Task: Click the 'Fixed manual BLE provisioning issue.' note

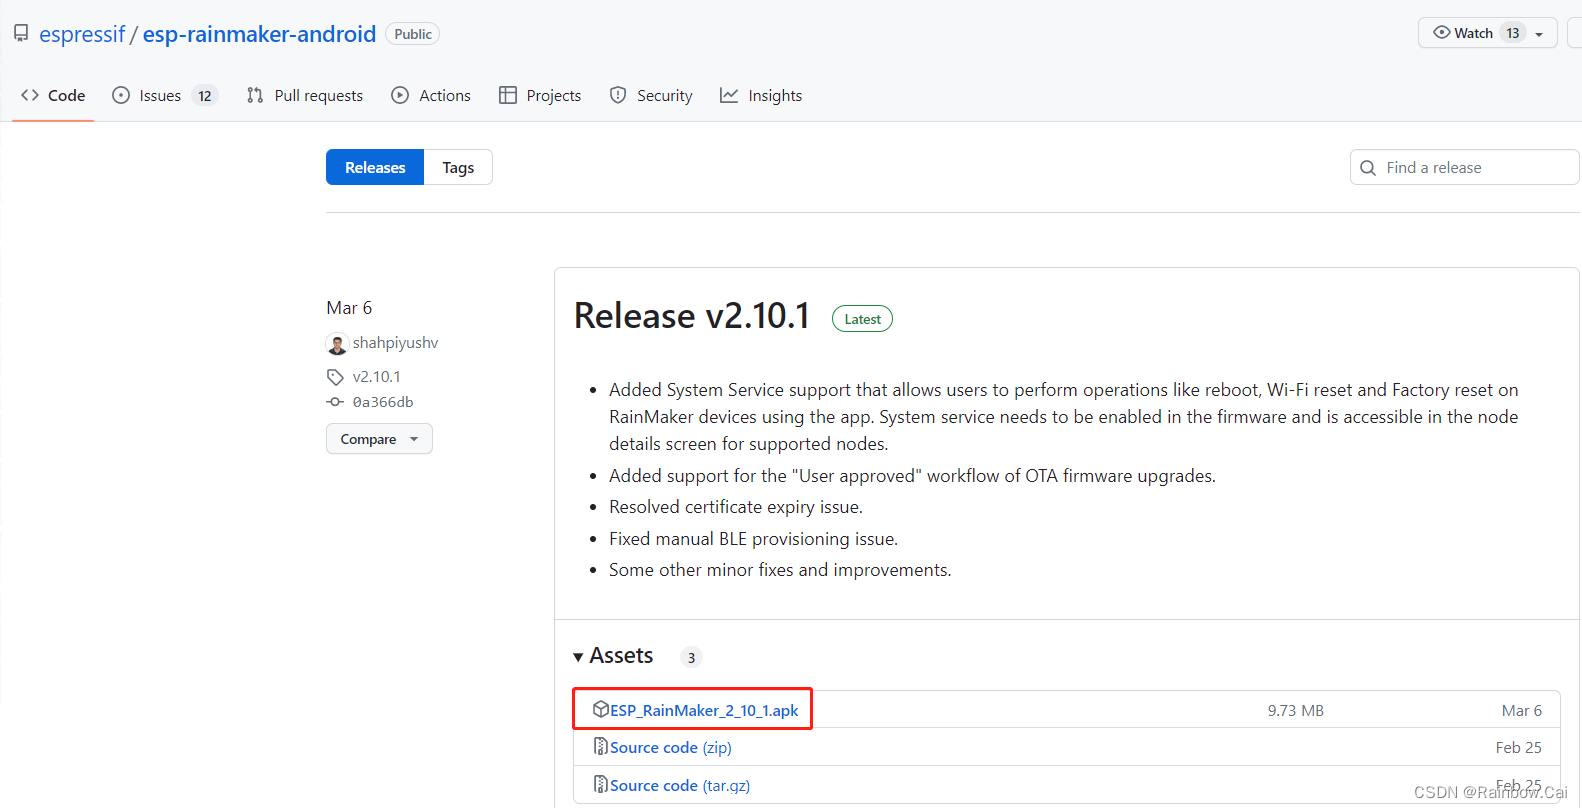Action: tap(754, 539)
